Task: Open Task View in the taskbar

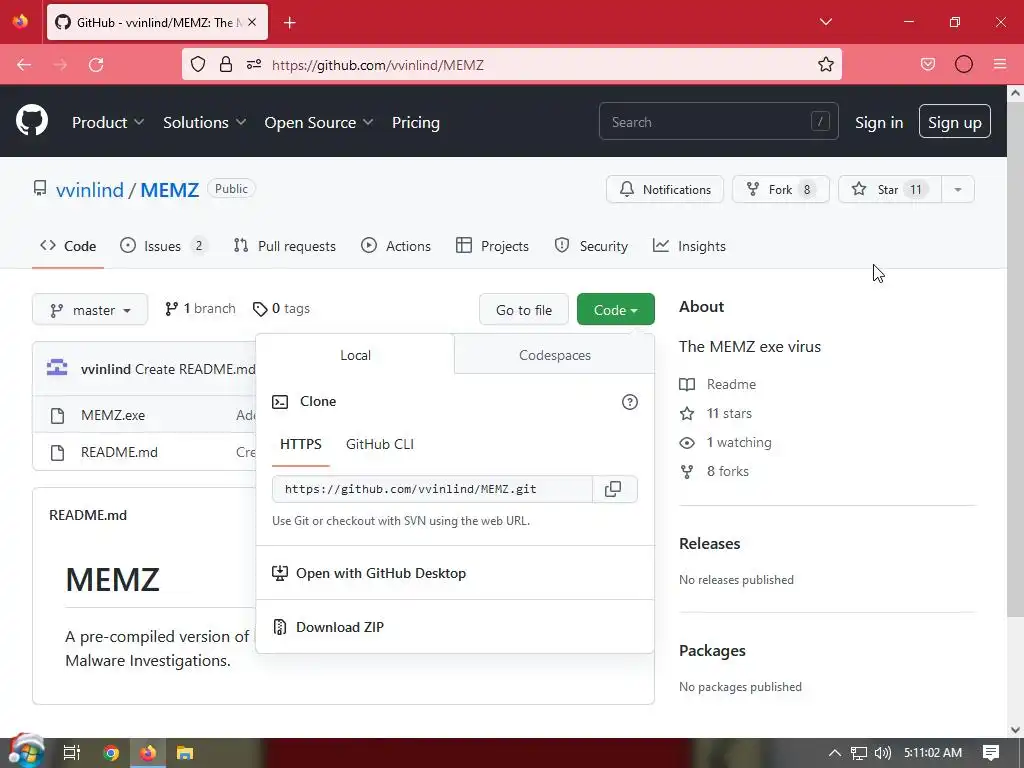Action: pos(72,753)
